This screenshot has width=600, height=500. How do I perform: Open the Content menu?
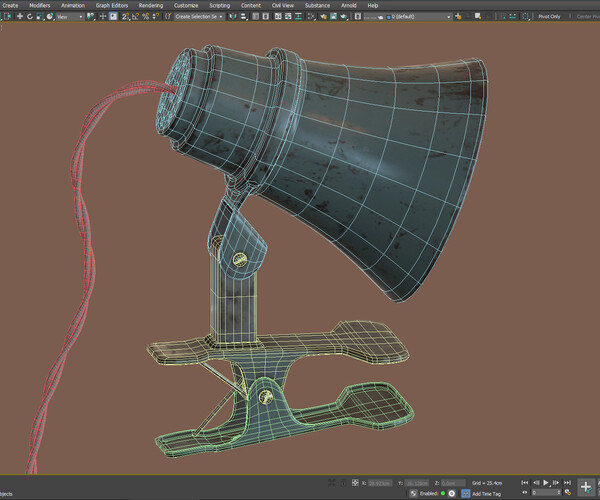(251, 5)
